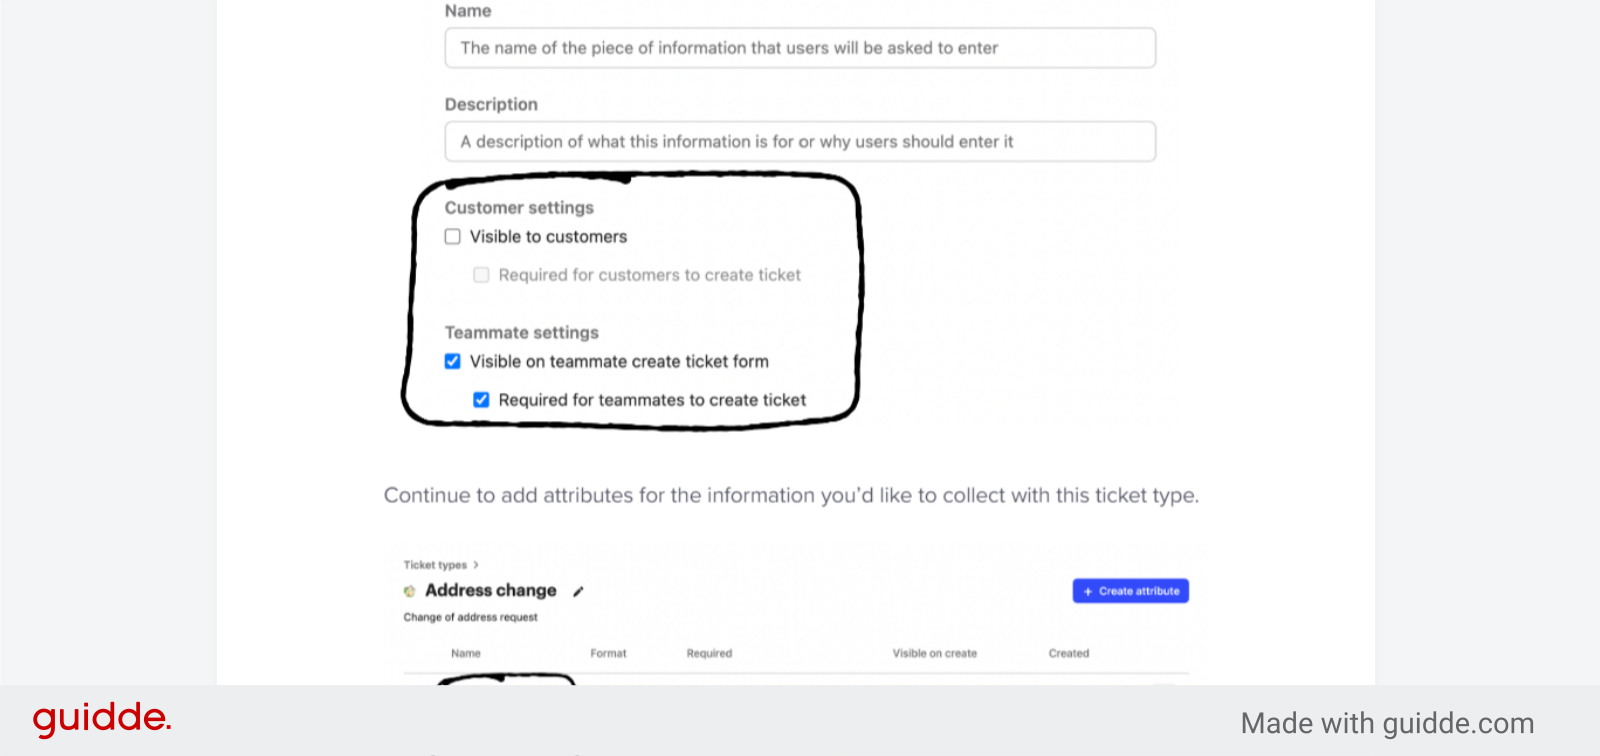This screenshot has width=1600, height=756.
Task: Click the emoji icon beside Address change
Action: [x=410, y=590]
